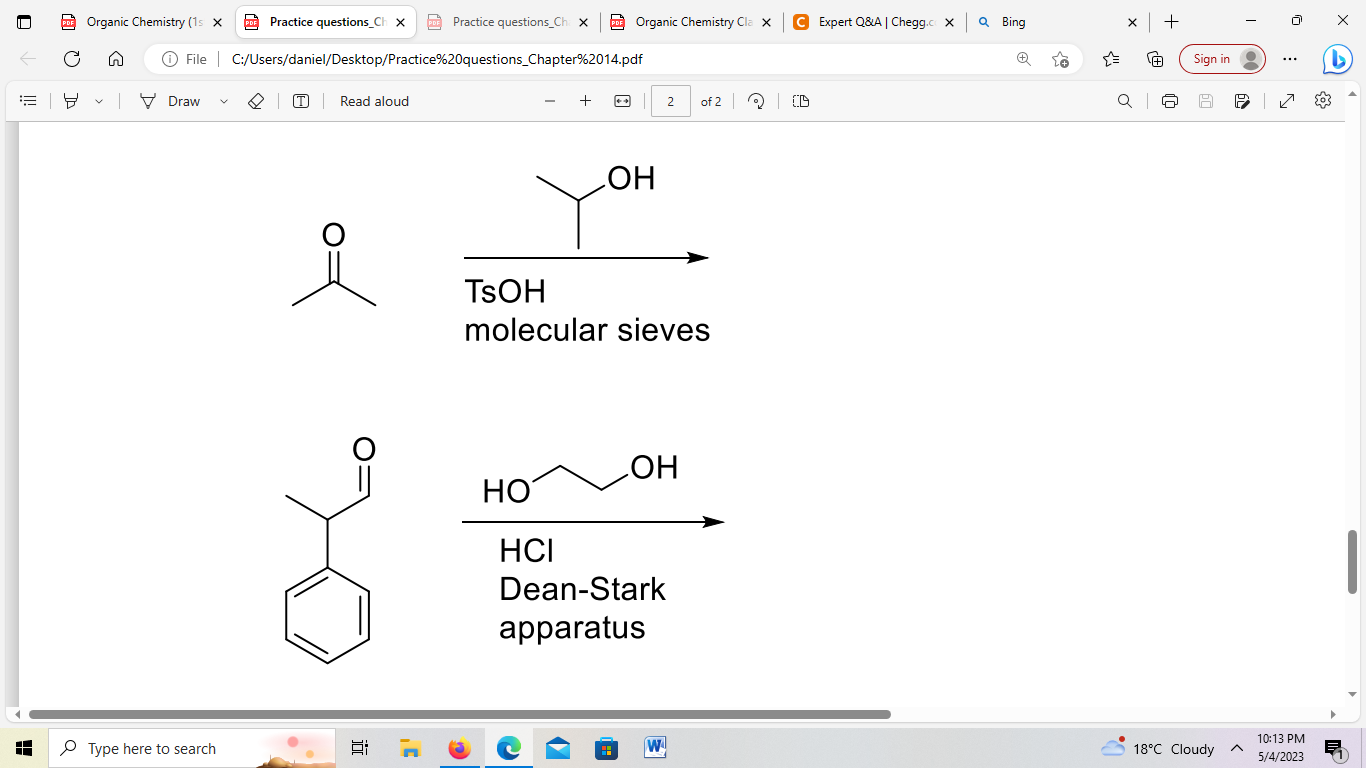
Task: Click the page number input field
Action: pos(670,100)
